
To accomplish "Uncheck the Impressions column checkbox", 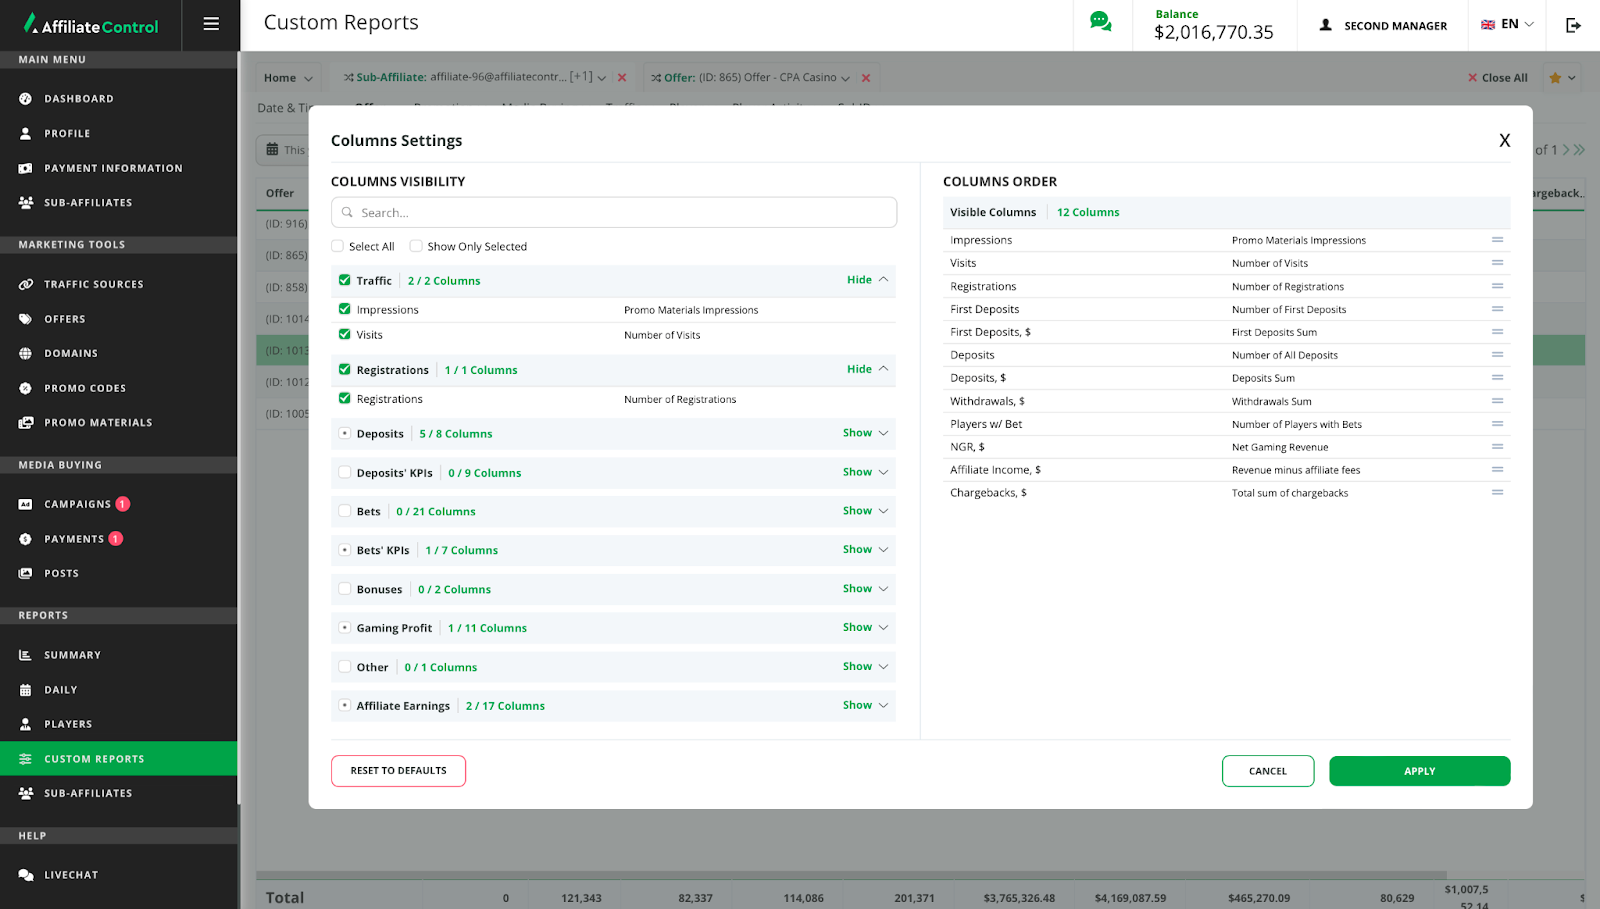I will 345,309.
